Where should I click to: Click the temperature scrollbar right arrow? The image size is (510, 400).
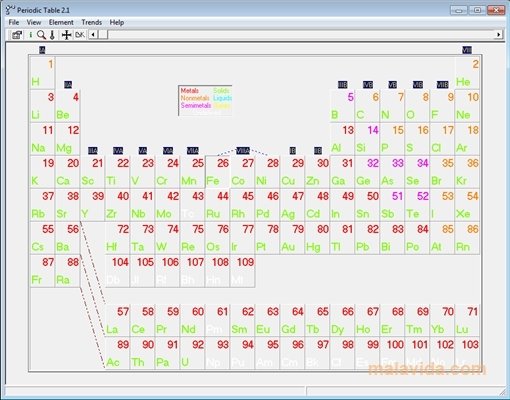tap(498, 34)
